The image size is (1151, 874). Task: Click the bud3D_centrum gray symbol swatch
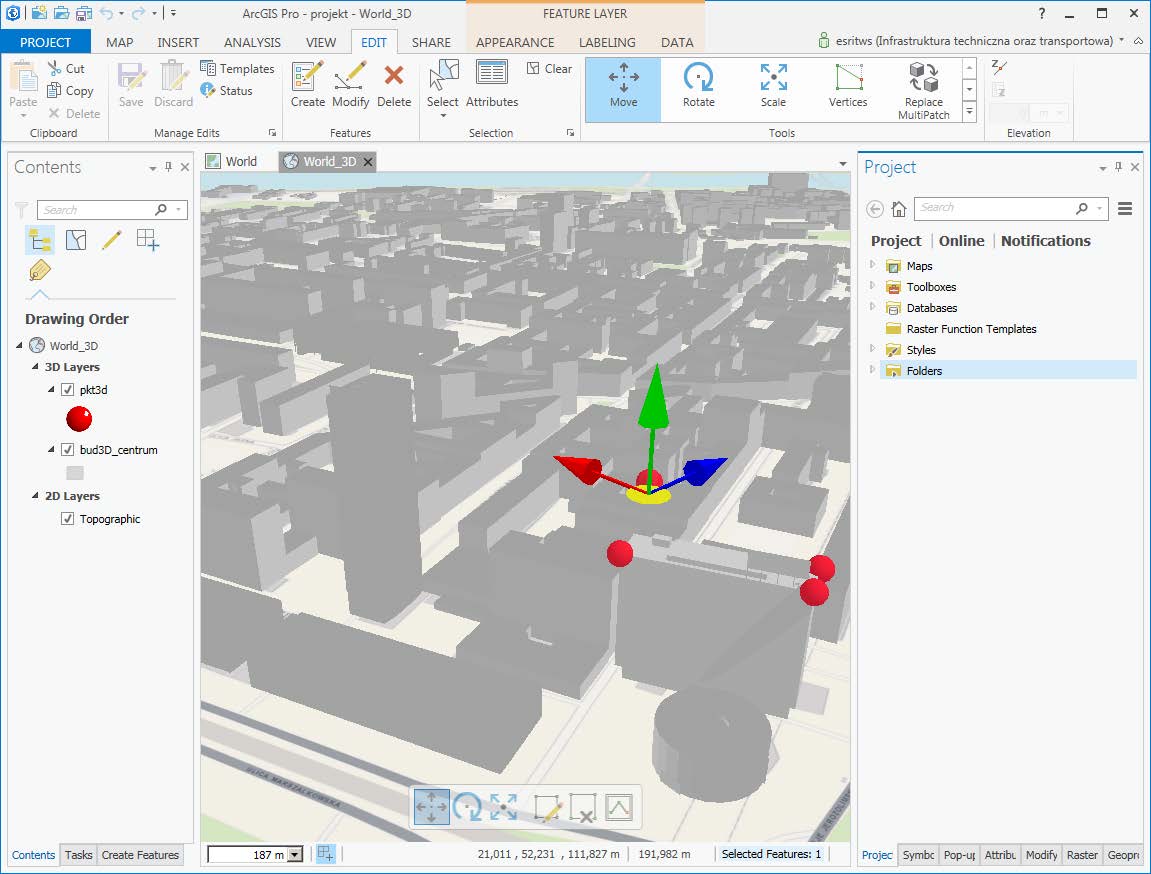(75, 473)
